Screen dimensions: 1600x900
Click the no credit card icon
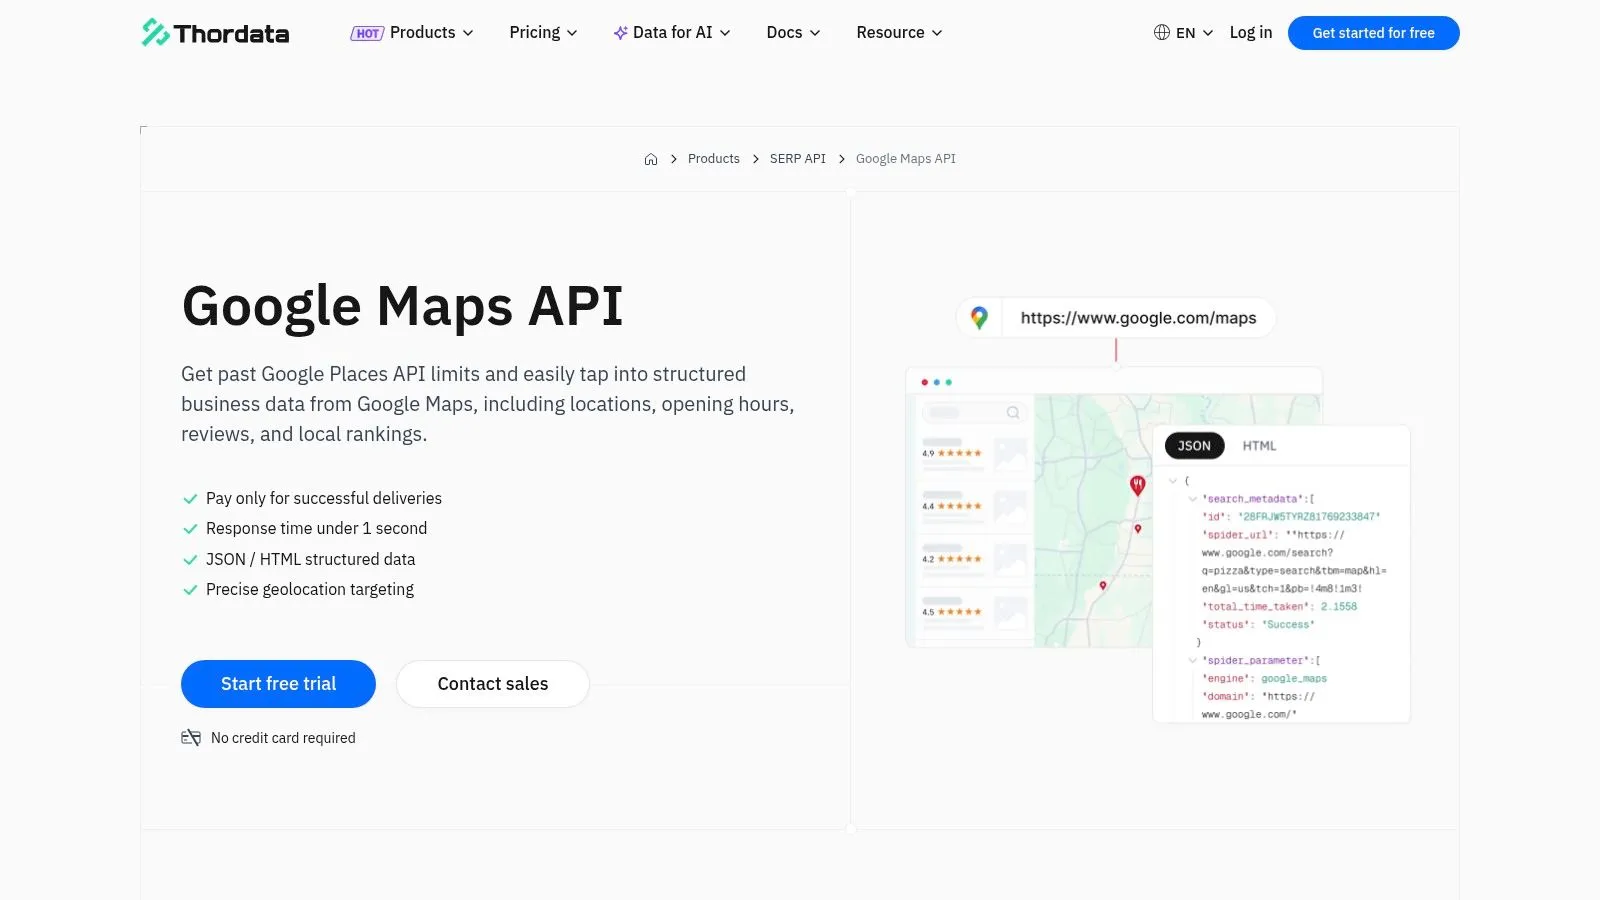(191, 738)
